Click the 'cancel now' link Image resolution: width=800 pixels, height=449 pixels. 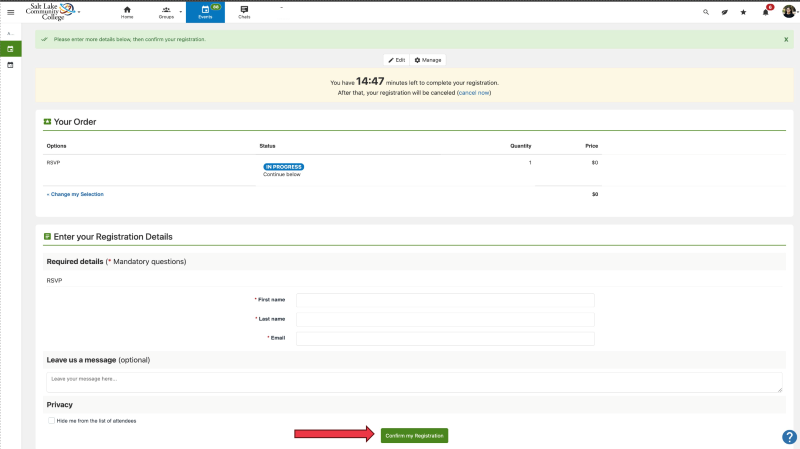click(474, 92)
